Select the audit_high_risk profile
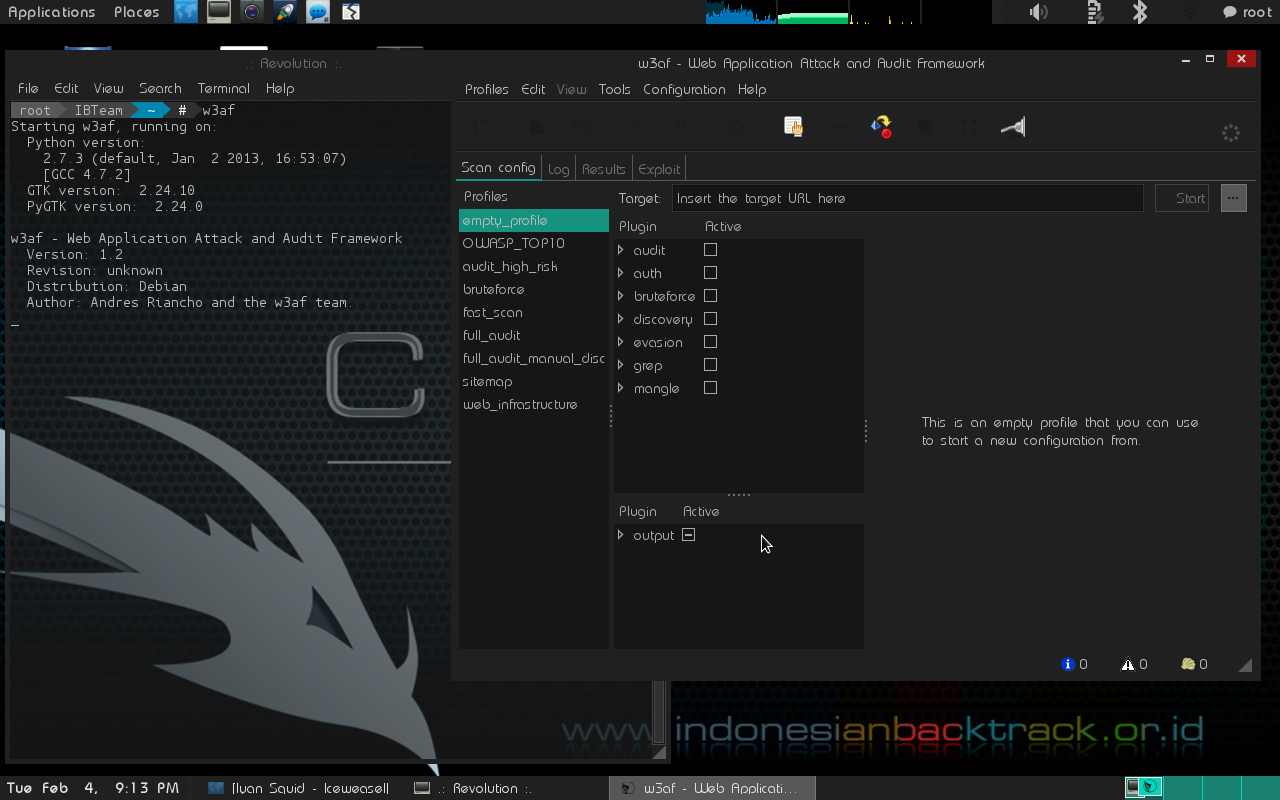The height and width of the screenshot is (800, 1280). pyautogui.click(x=533, y=266)
